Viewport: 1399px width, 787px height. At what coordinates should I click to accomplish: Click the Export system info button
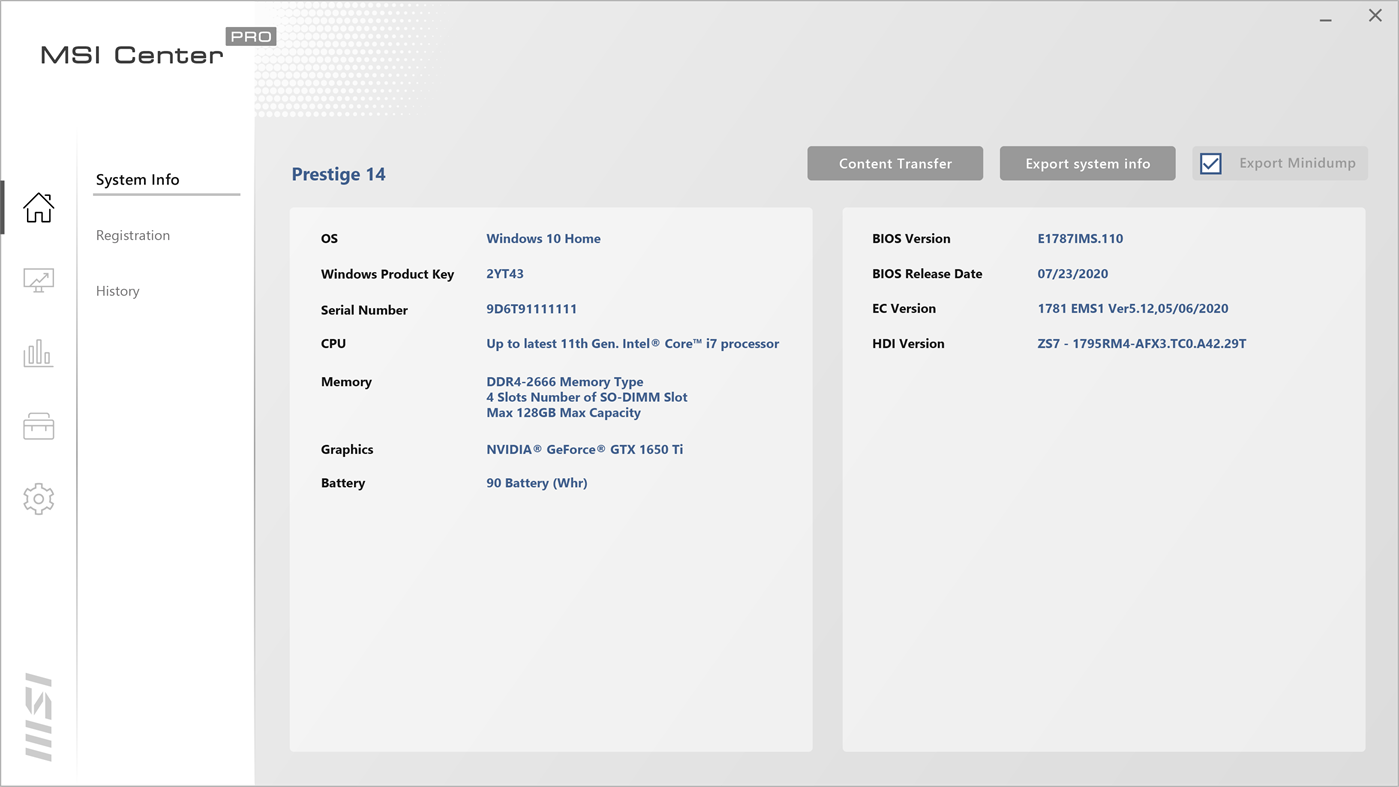click(x=1088, y=163)
